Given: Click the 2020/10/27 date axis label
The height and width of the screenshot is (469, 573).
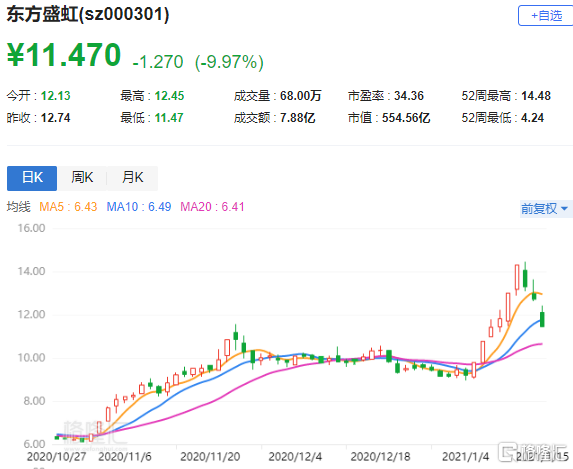Looking at the screenshot, I should tap(57, 457).
